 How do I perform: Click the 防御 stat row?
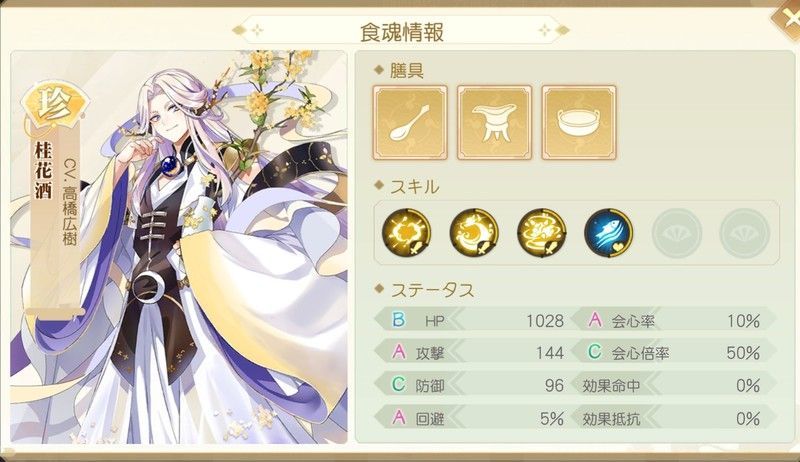pos(471,385)
